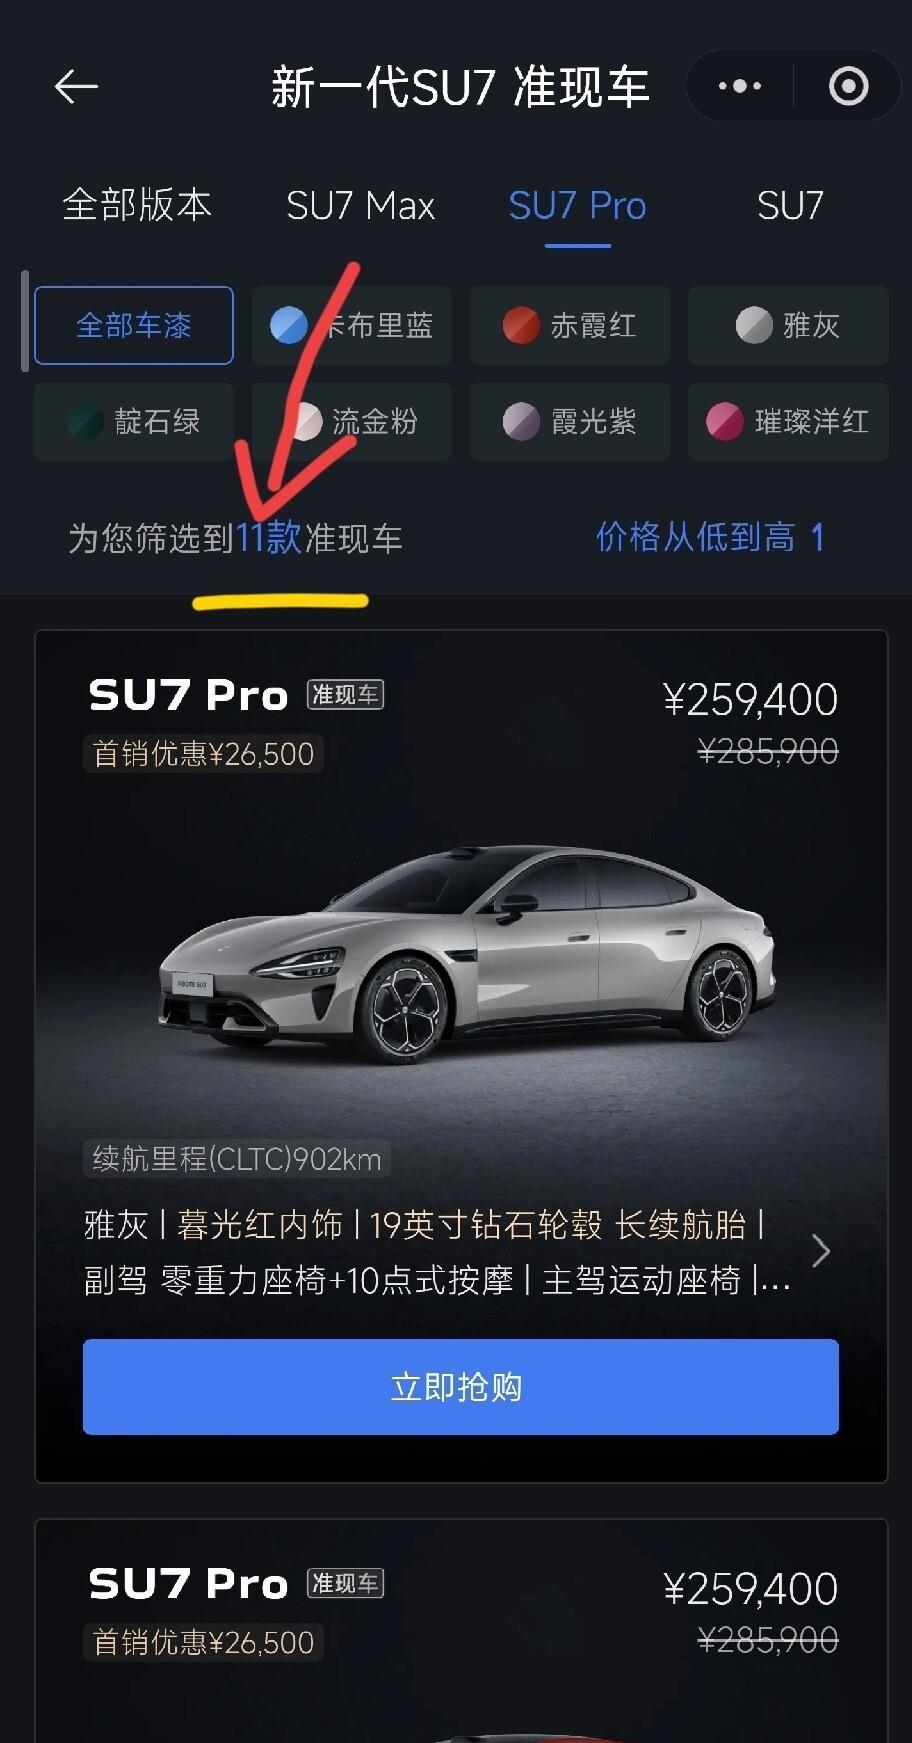Open the 价格从低到高 sort dropdown
The image size is (912, 1743).
(710, 537)
